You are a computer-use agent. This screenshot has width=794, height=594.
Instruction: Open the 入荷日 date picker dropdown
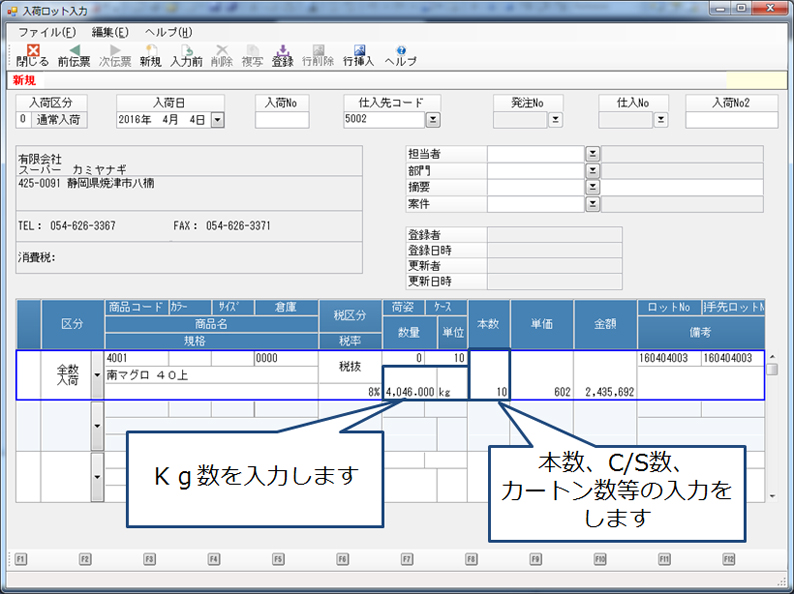click(x=217, y=120)
